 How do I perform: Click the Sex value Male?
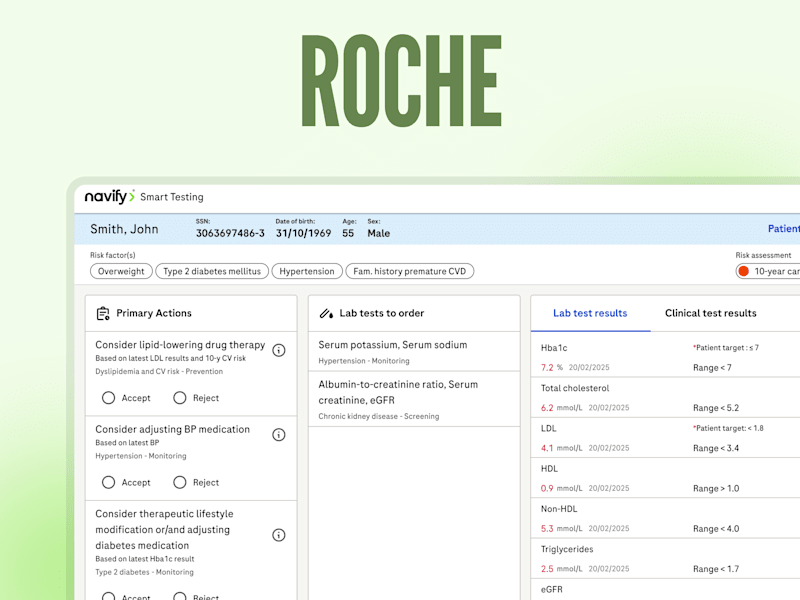(x=379, y=233)
